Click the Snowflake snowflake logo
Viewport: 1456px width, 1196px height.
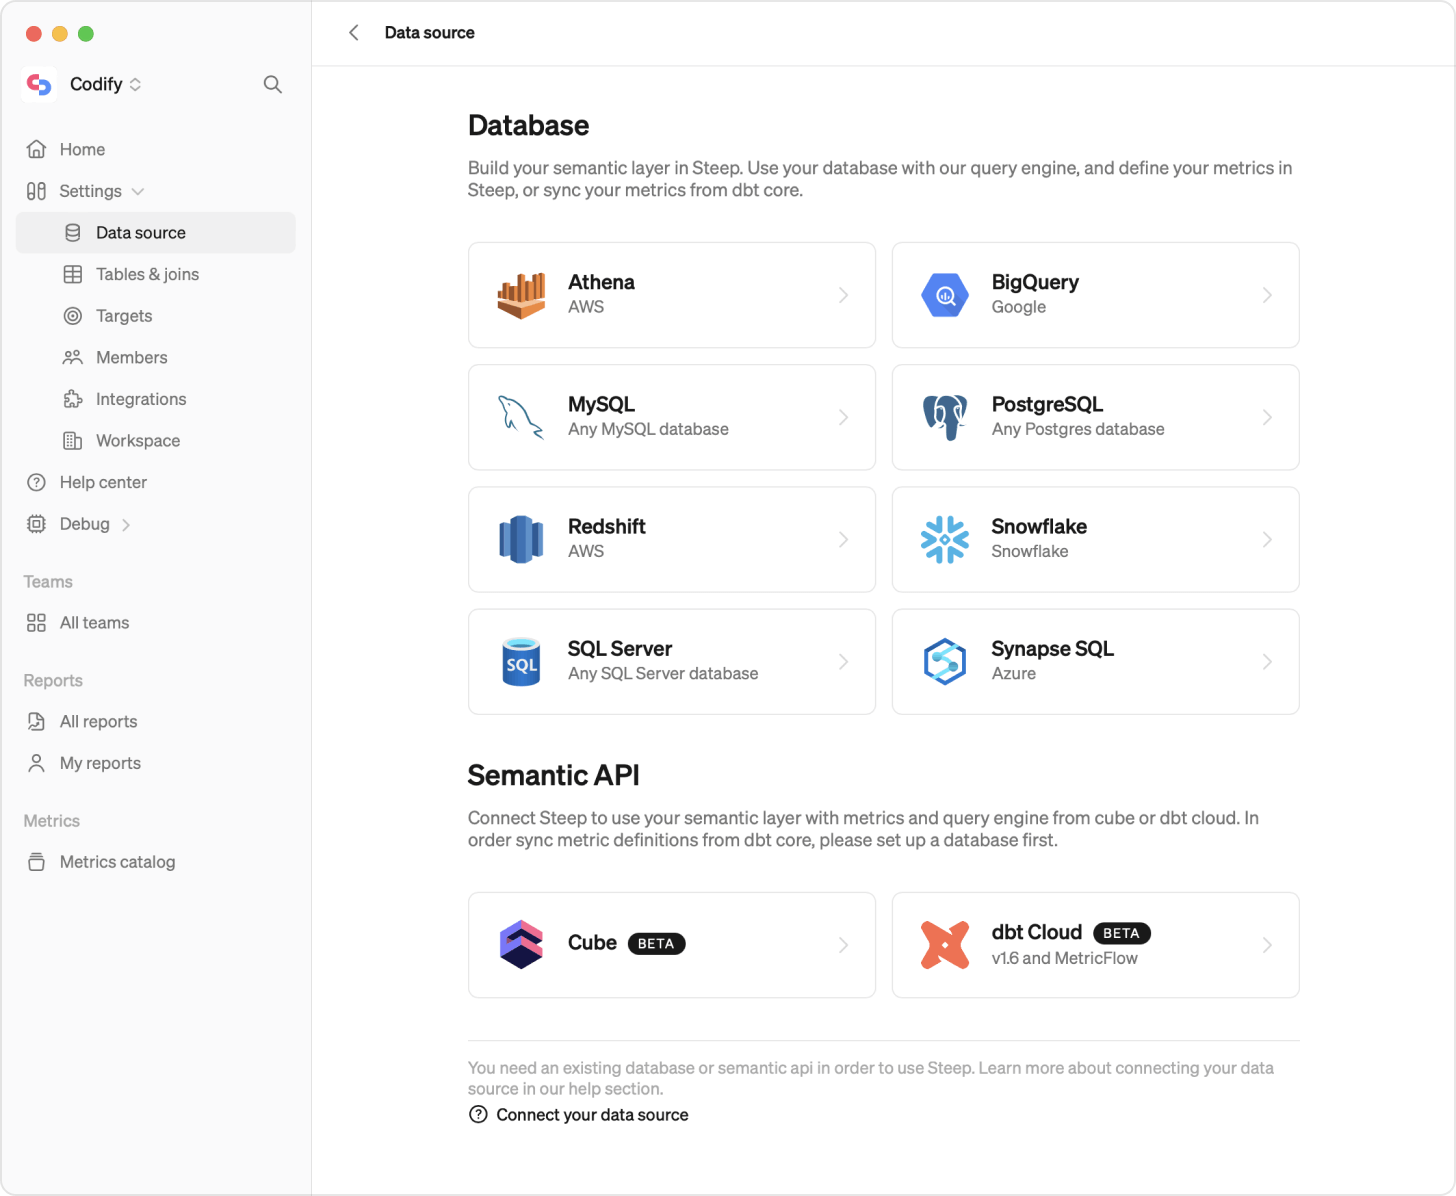[945, 540]
